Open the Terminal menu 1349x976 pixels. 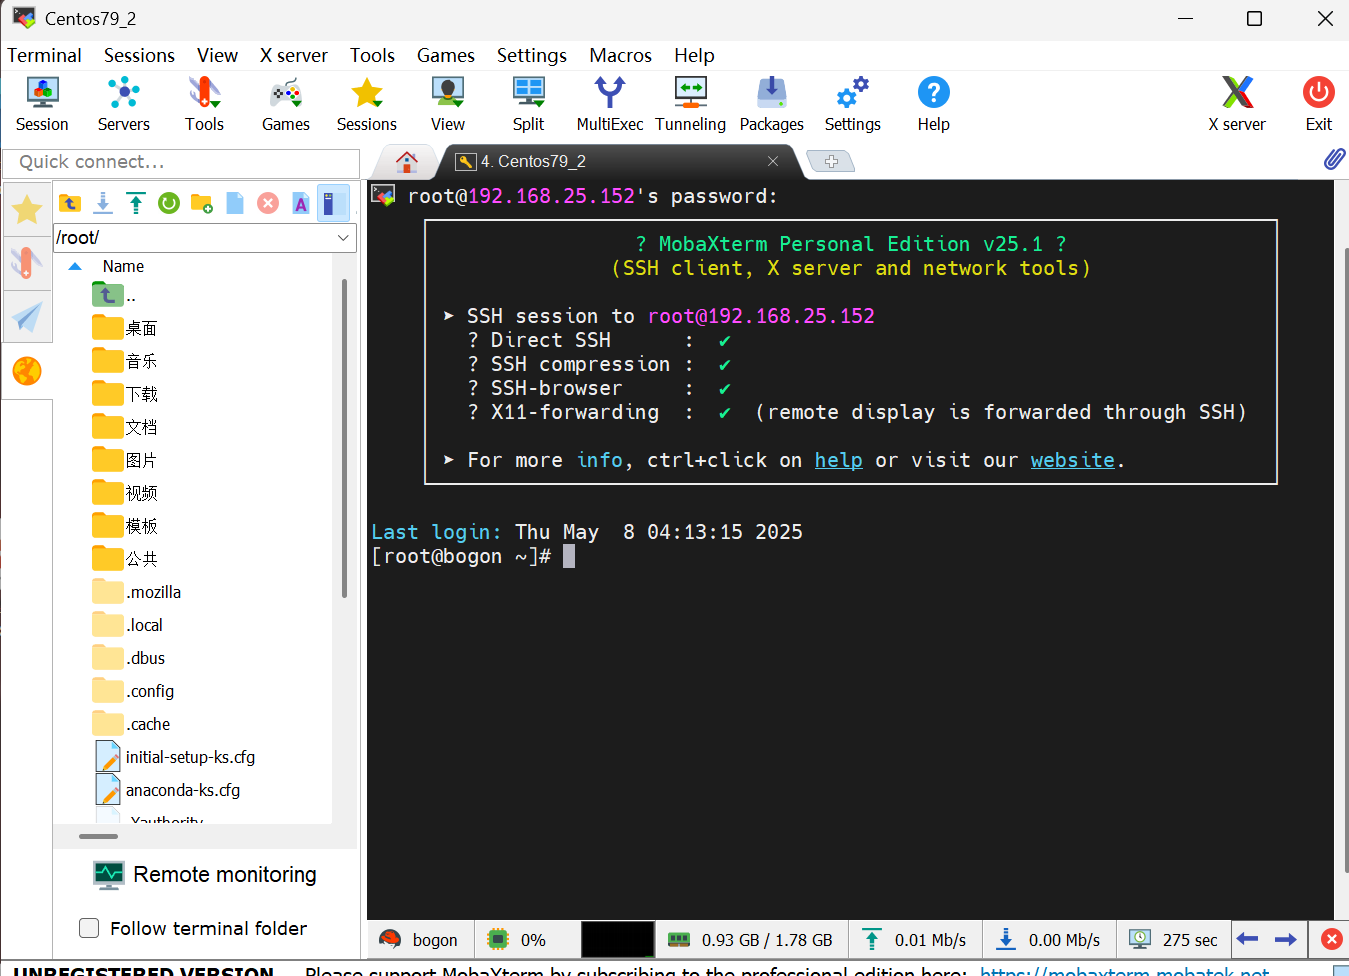(44, 55)
